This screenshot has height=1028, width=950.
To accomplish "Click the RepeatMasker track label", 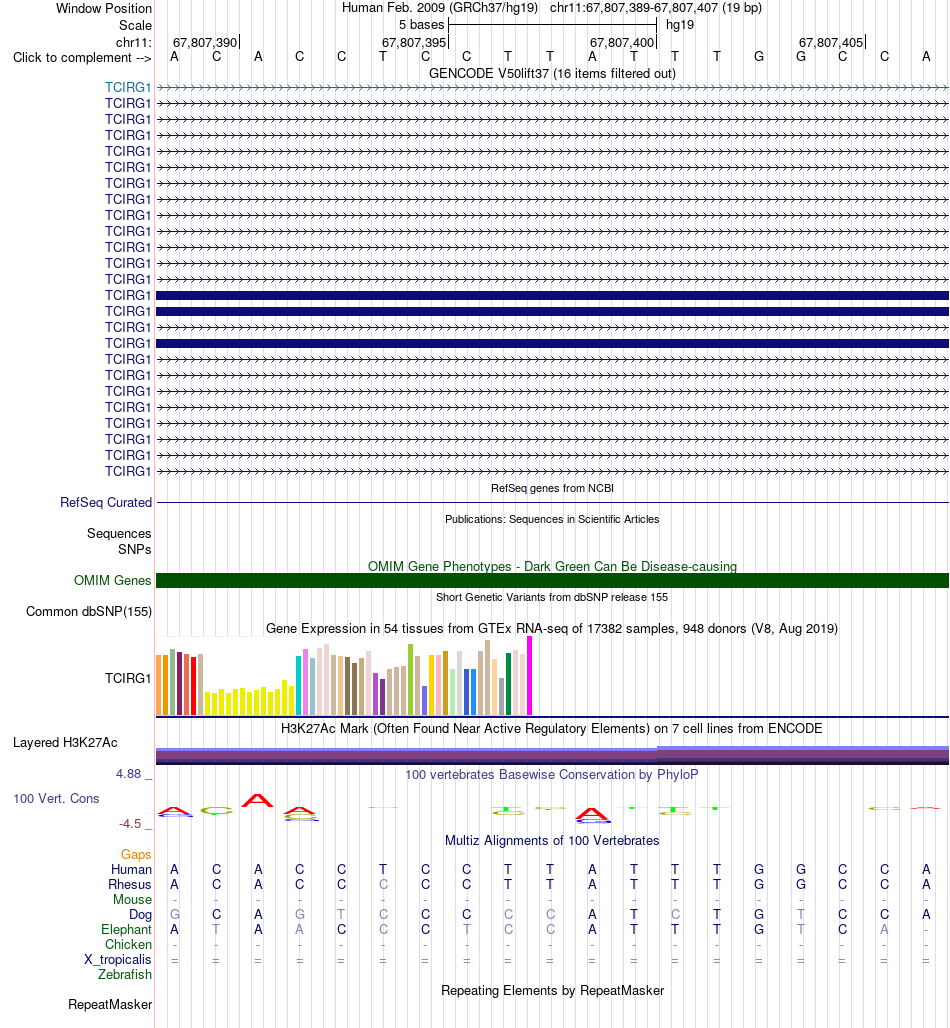I will tap(109, 1005).
